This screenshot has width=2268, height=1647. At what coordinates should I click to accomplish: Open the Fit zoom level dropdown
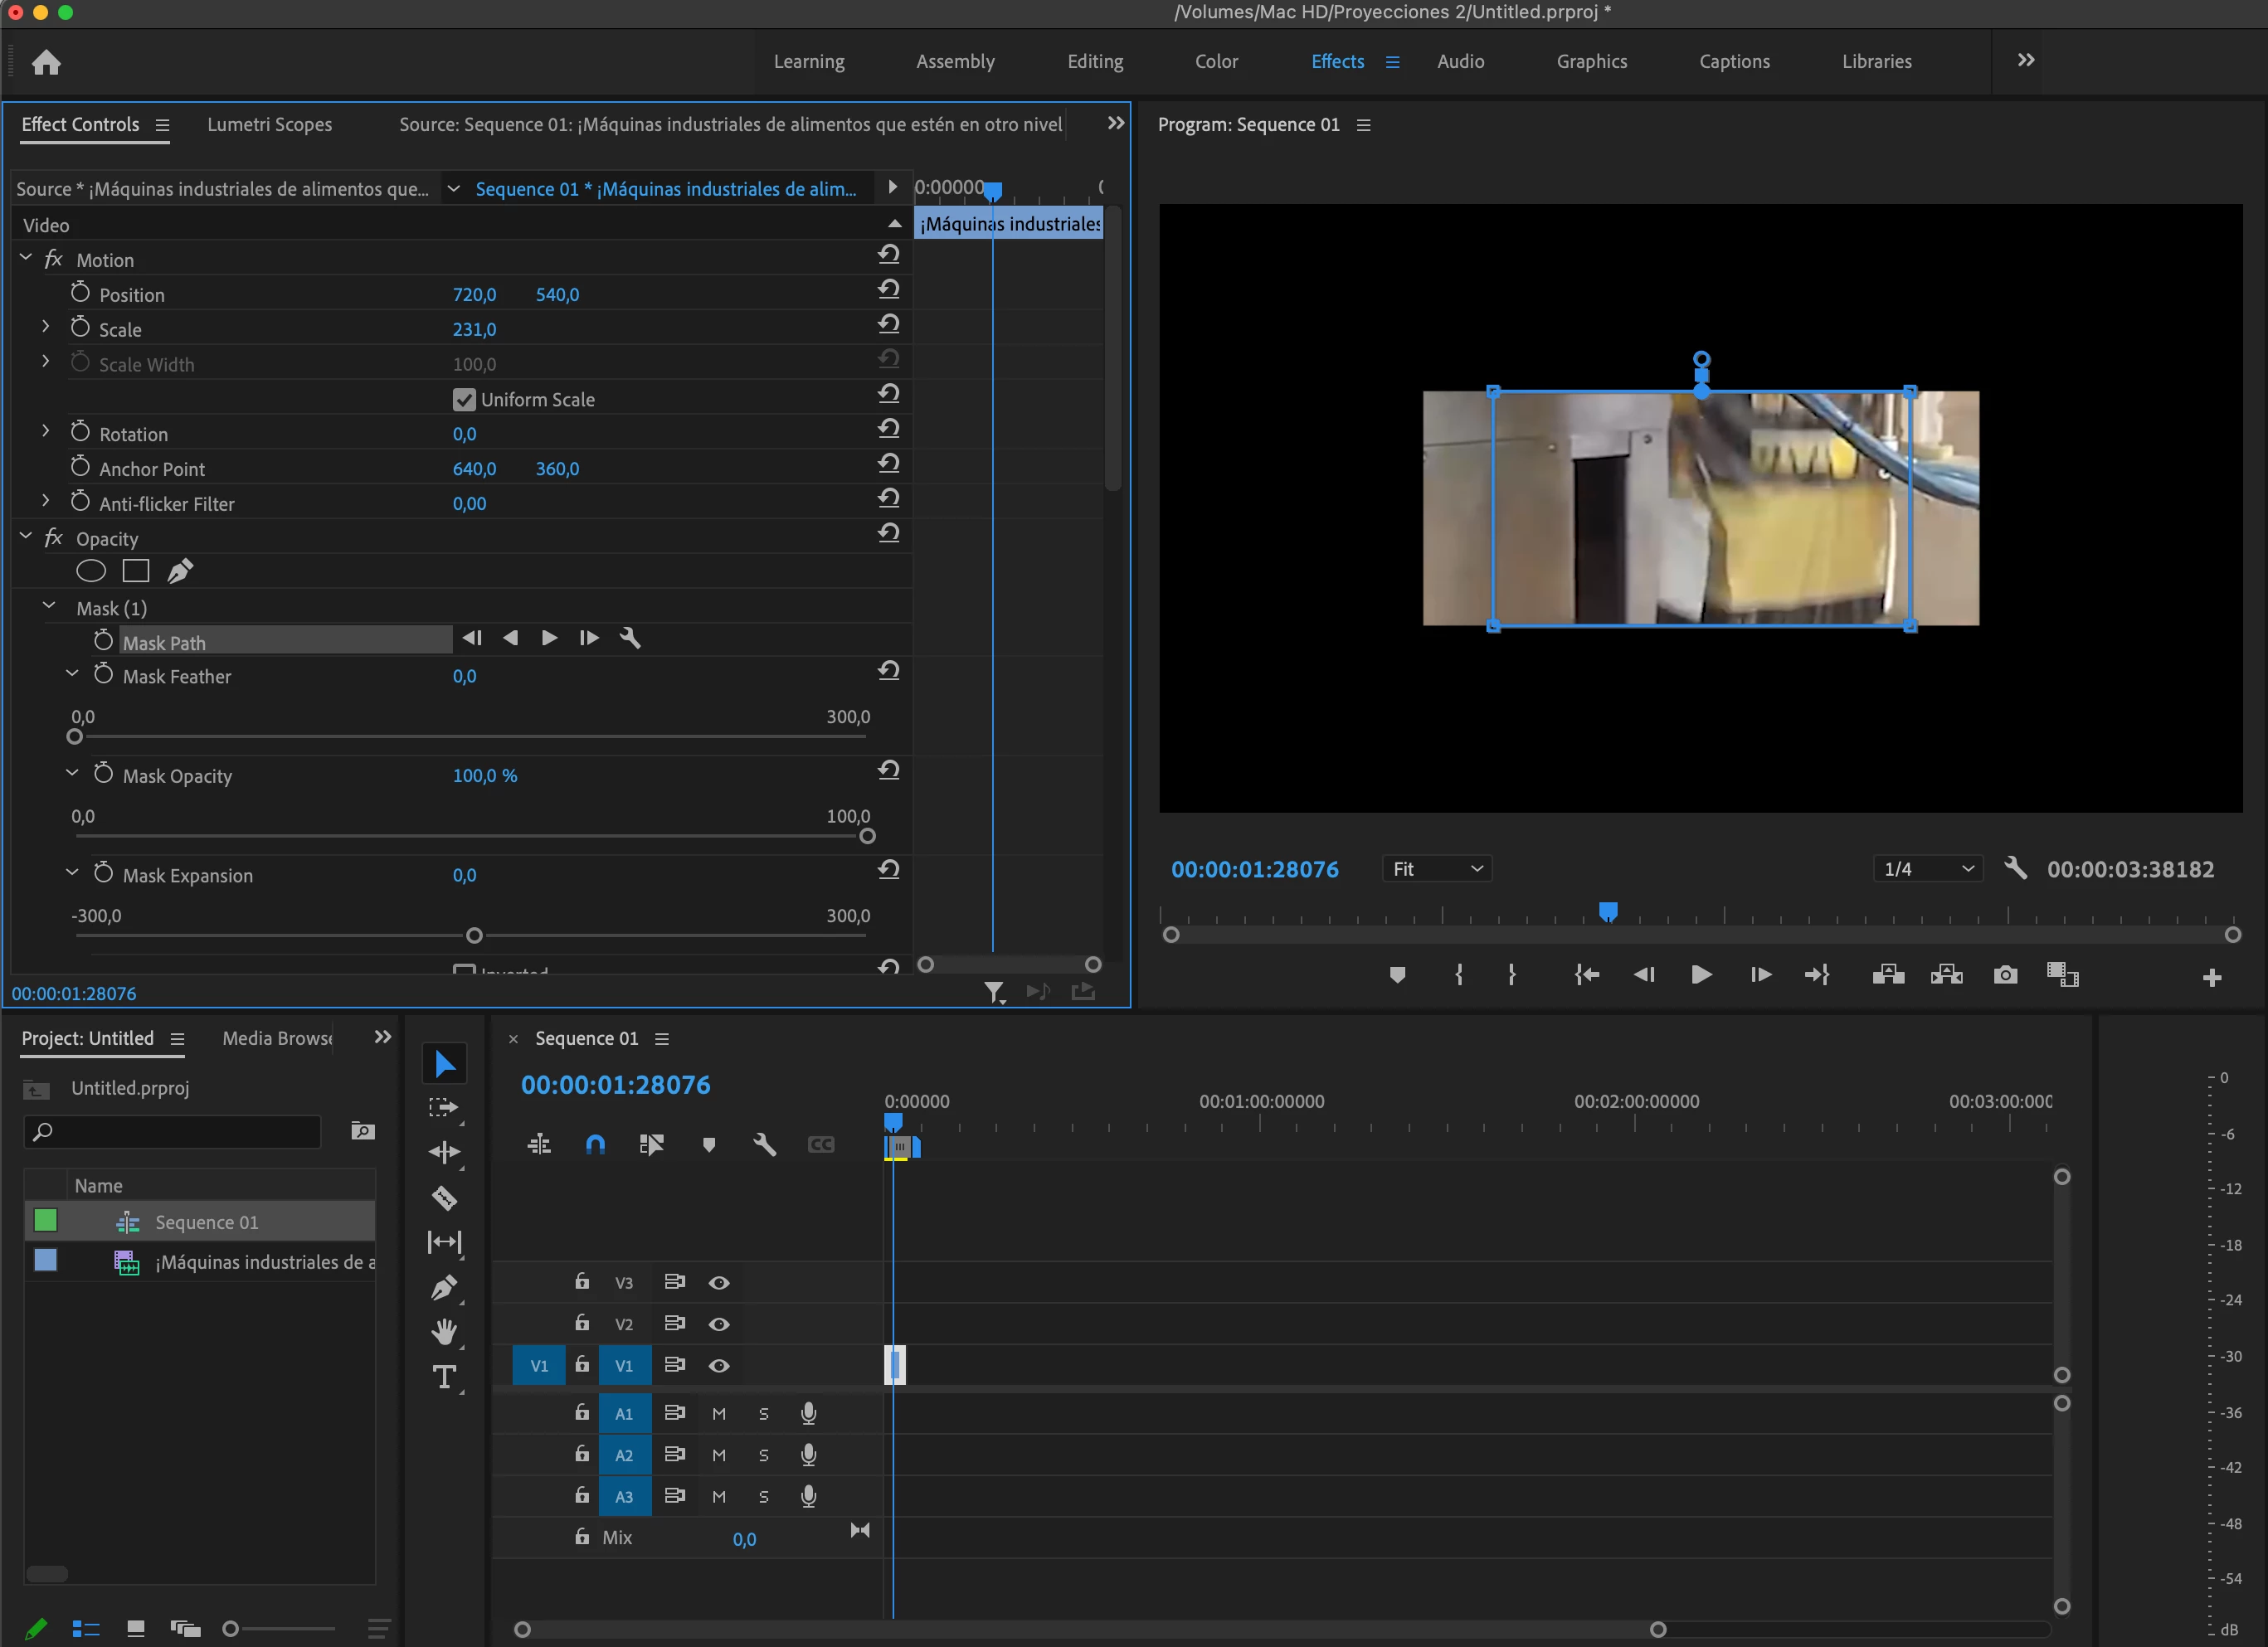pos(1436,869)
